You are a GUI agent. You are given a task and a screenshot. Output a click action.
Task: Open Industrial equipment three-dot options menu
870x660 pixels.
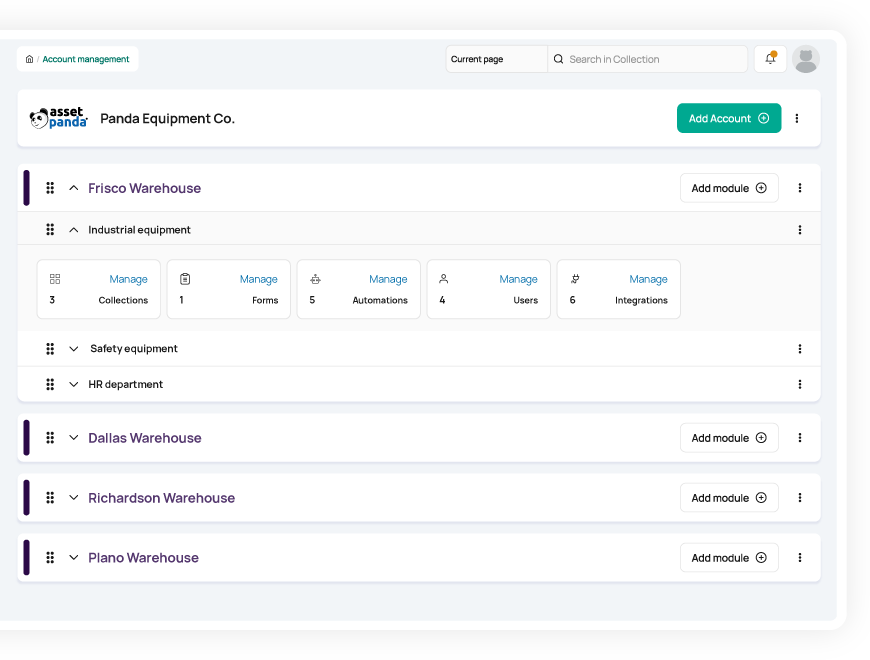coord(800,230)
